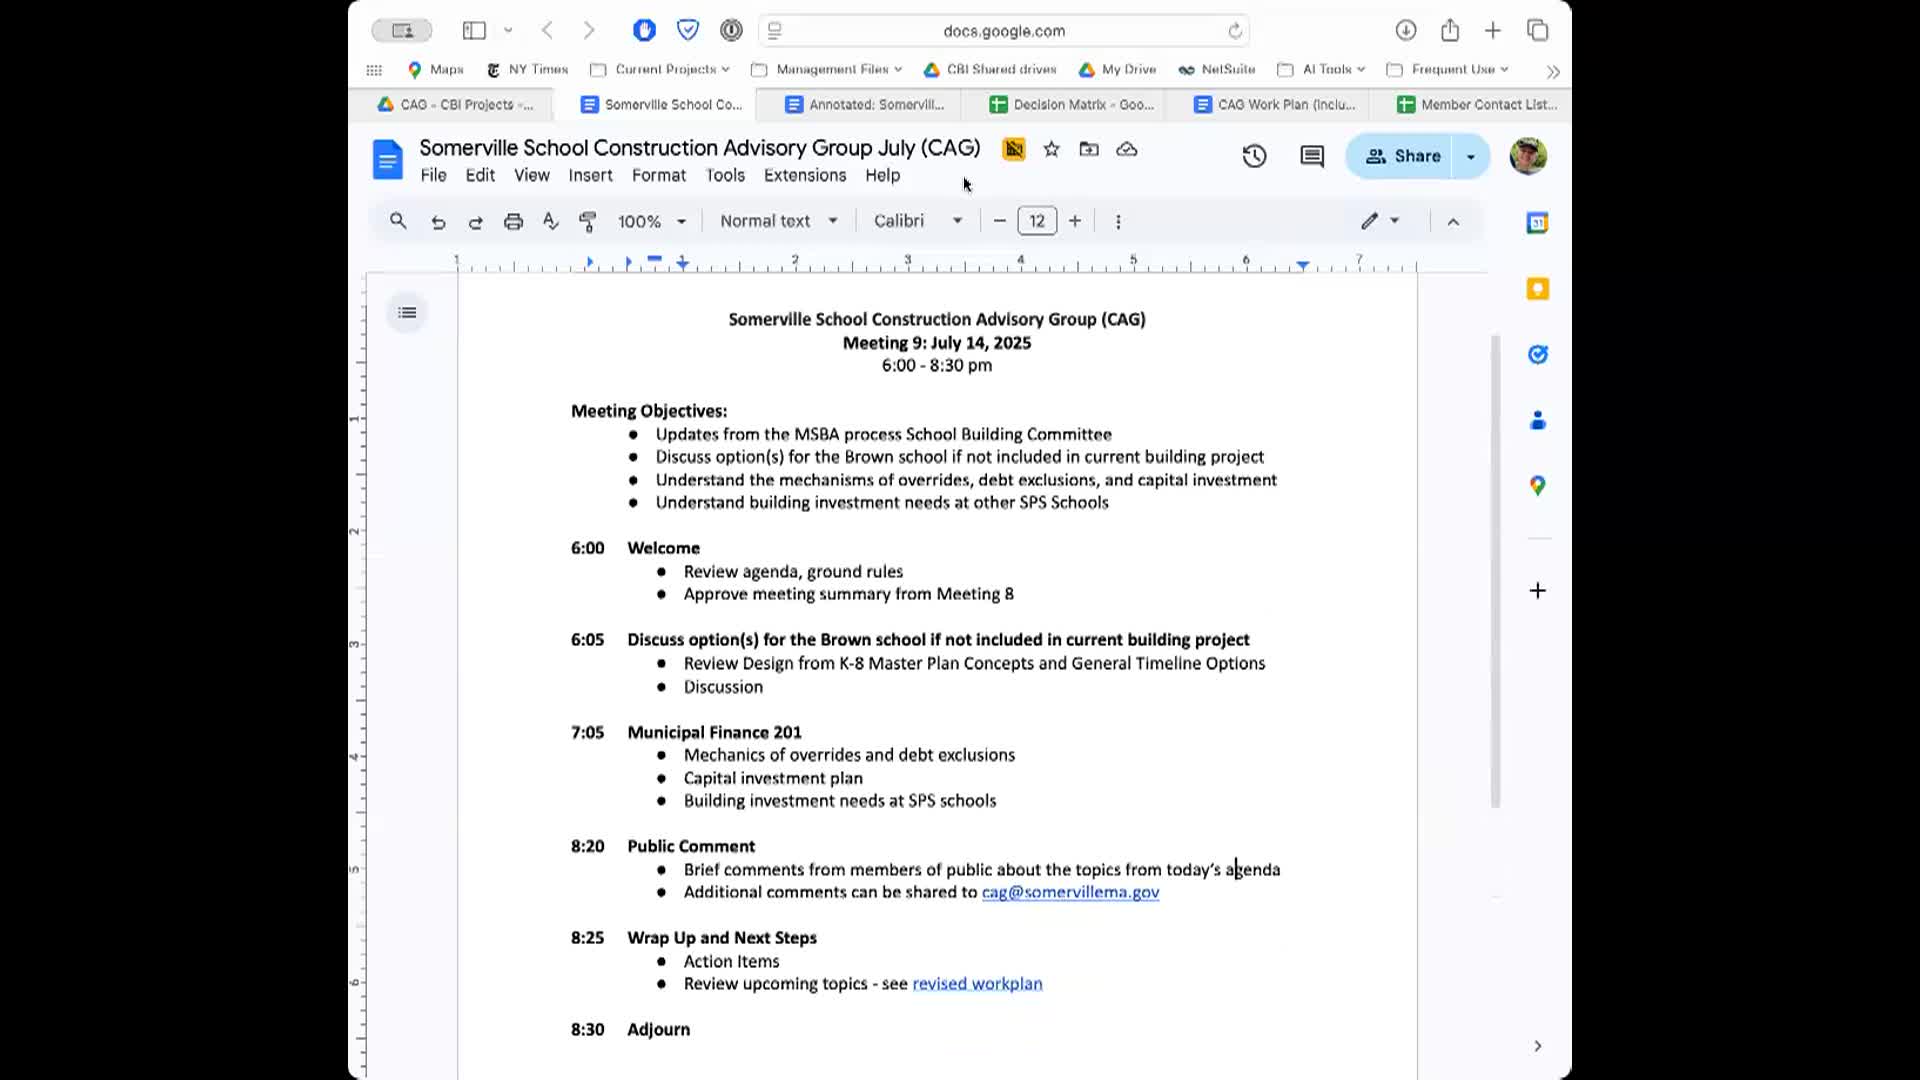Open zoom level dropdown

pyautogui.click(x=652, y=222)
